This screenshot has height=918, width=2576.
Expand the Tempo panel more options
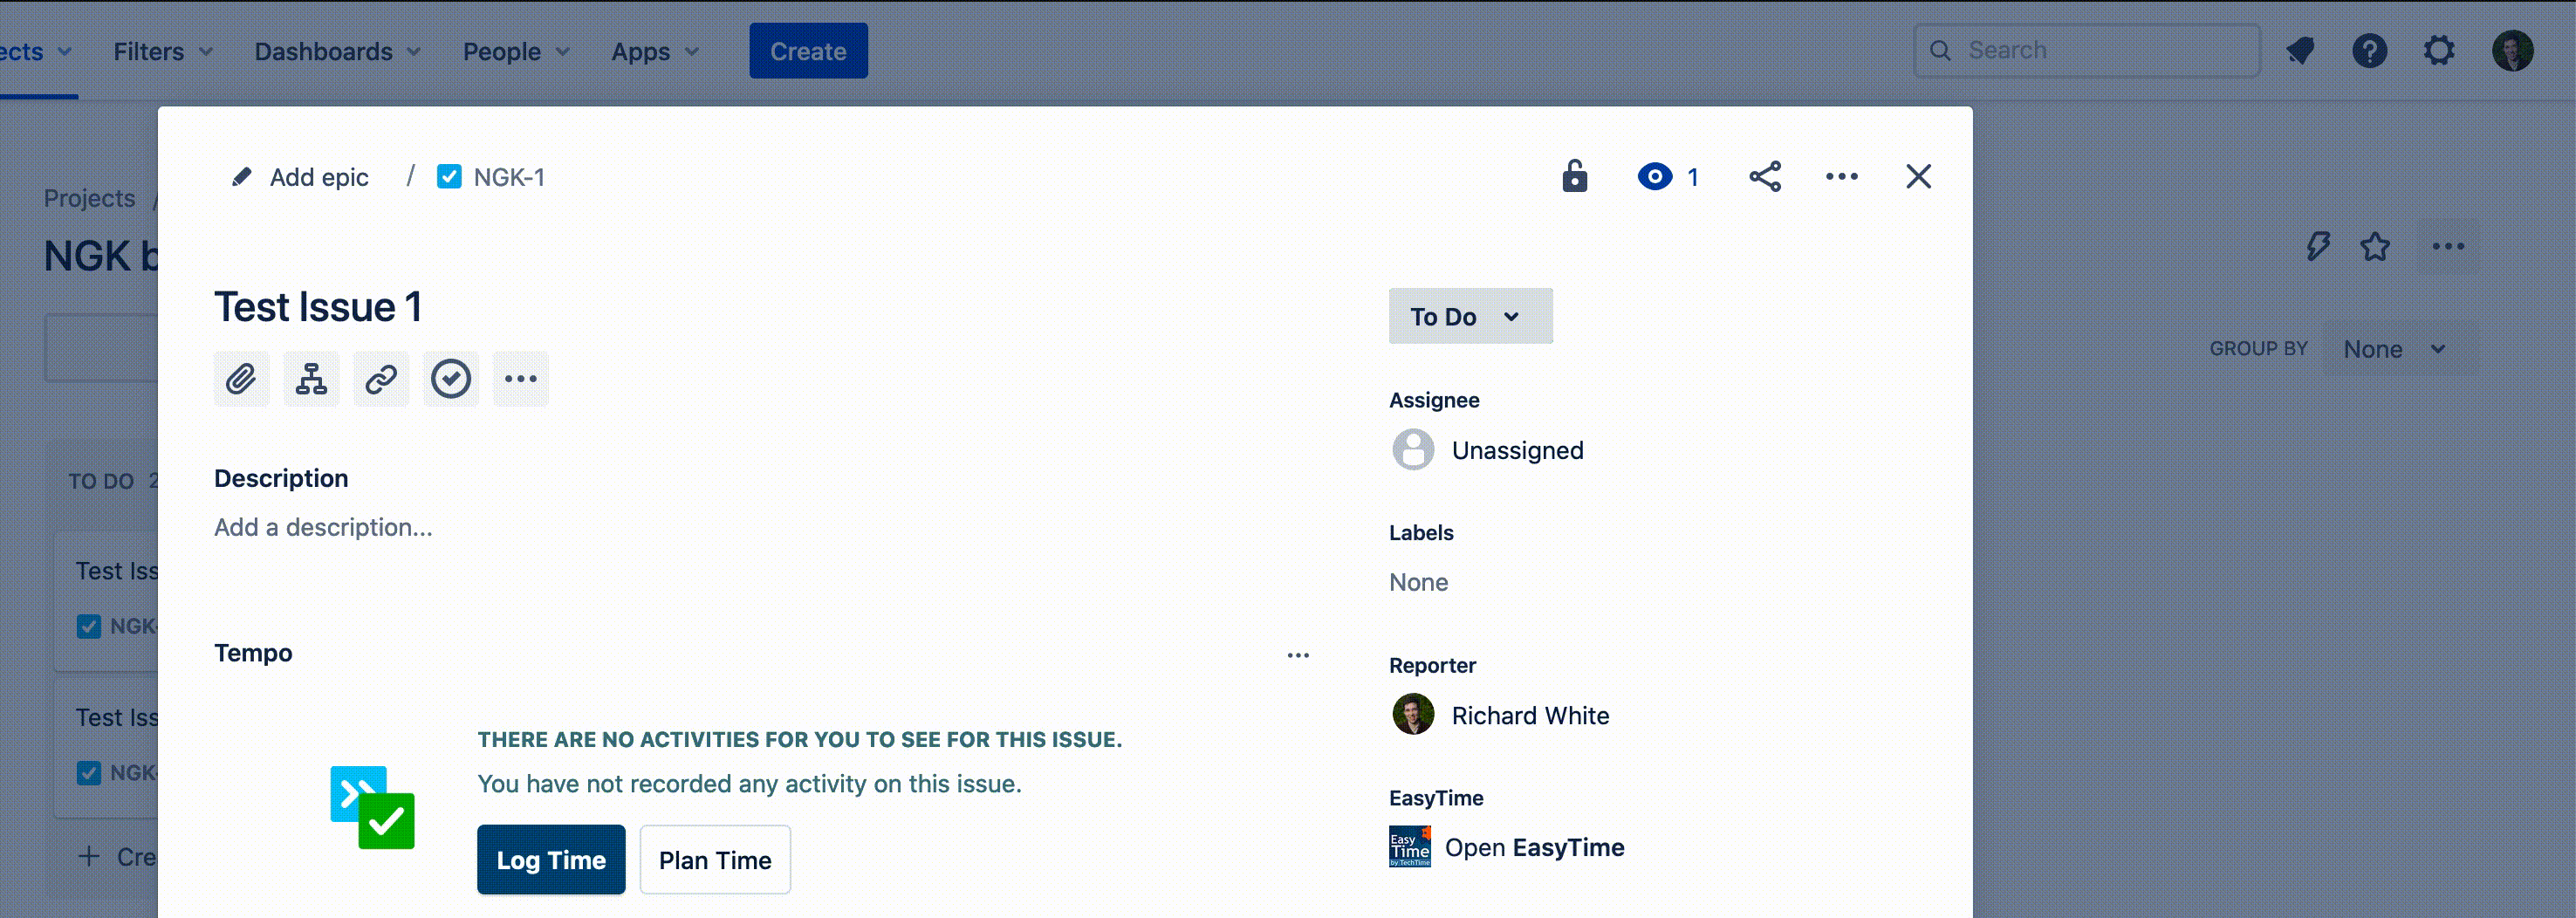[1297, 655]
